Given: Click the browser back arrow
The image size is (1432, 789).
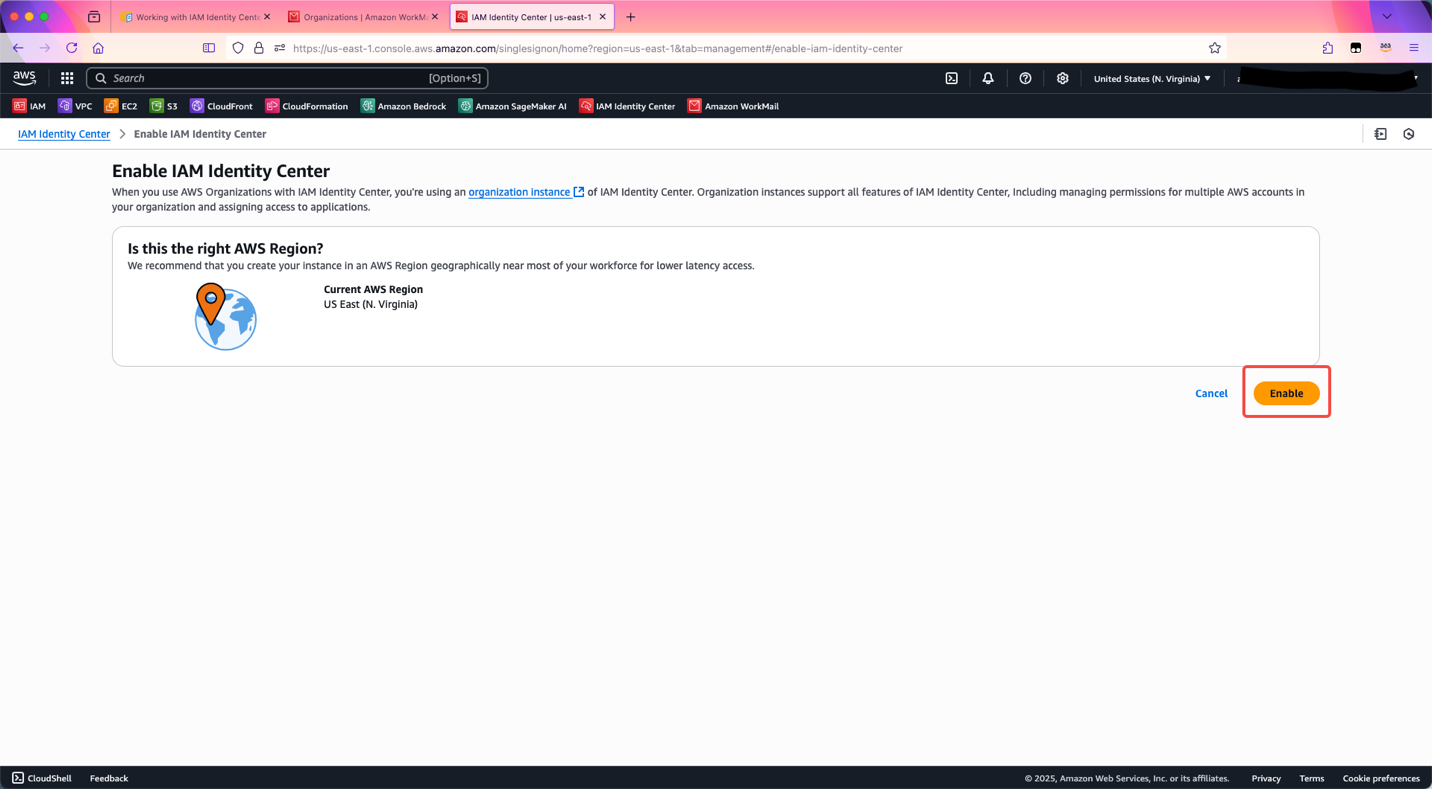Looking at the screenshot, I should click(x=18, y=48).
